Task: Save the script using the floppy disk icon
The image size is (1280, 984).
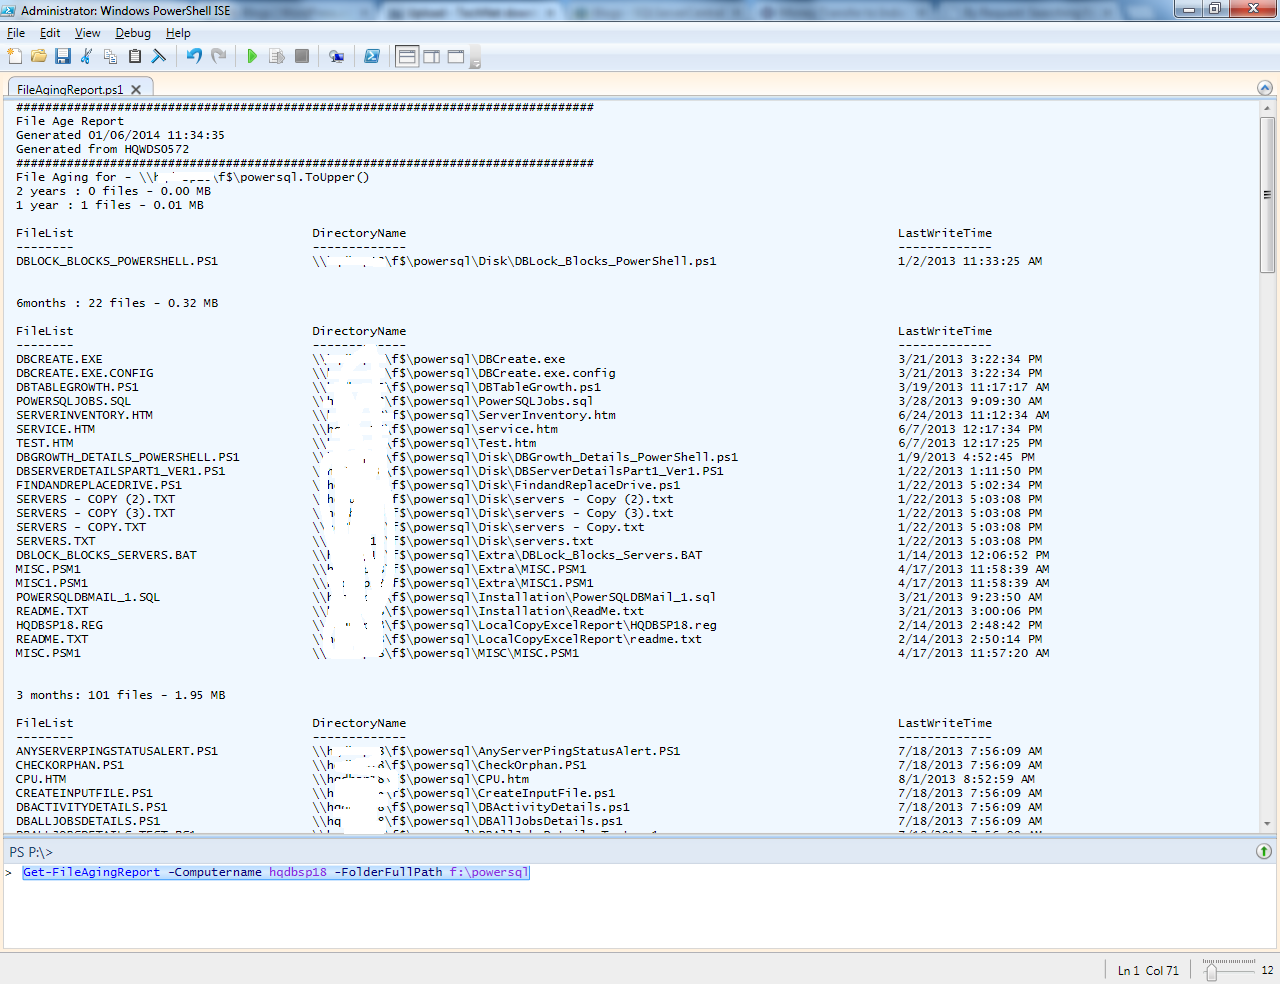Action: coord(63,56)
